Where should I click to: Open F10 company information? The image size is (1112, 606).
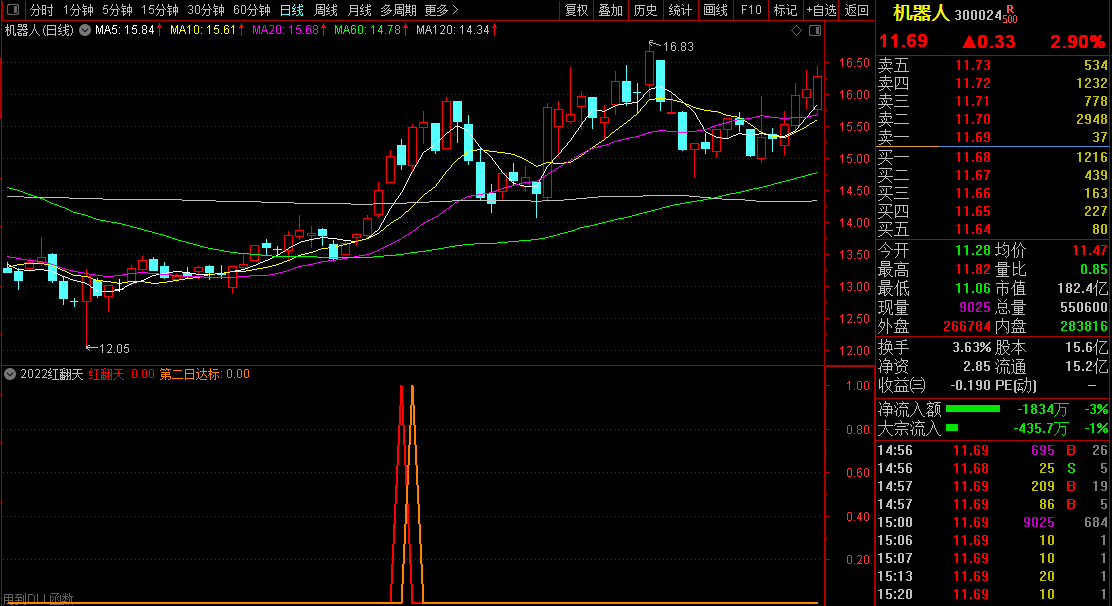click(751, 10)
